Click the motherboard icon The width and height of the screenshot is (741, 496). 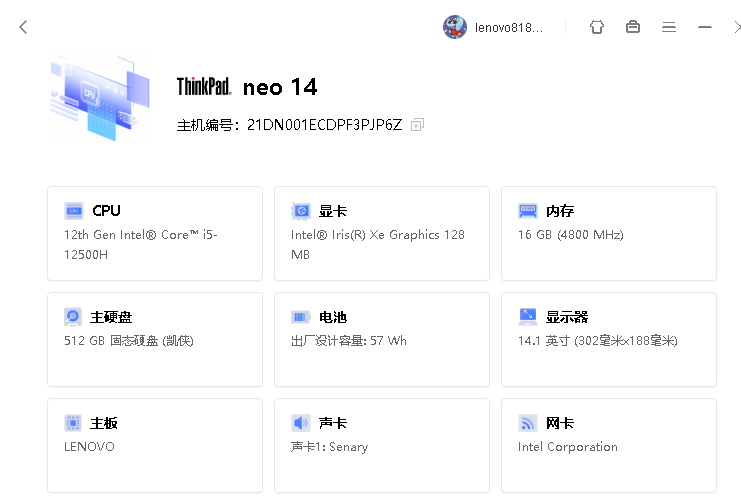(73, 423)
